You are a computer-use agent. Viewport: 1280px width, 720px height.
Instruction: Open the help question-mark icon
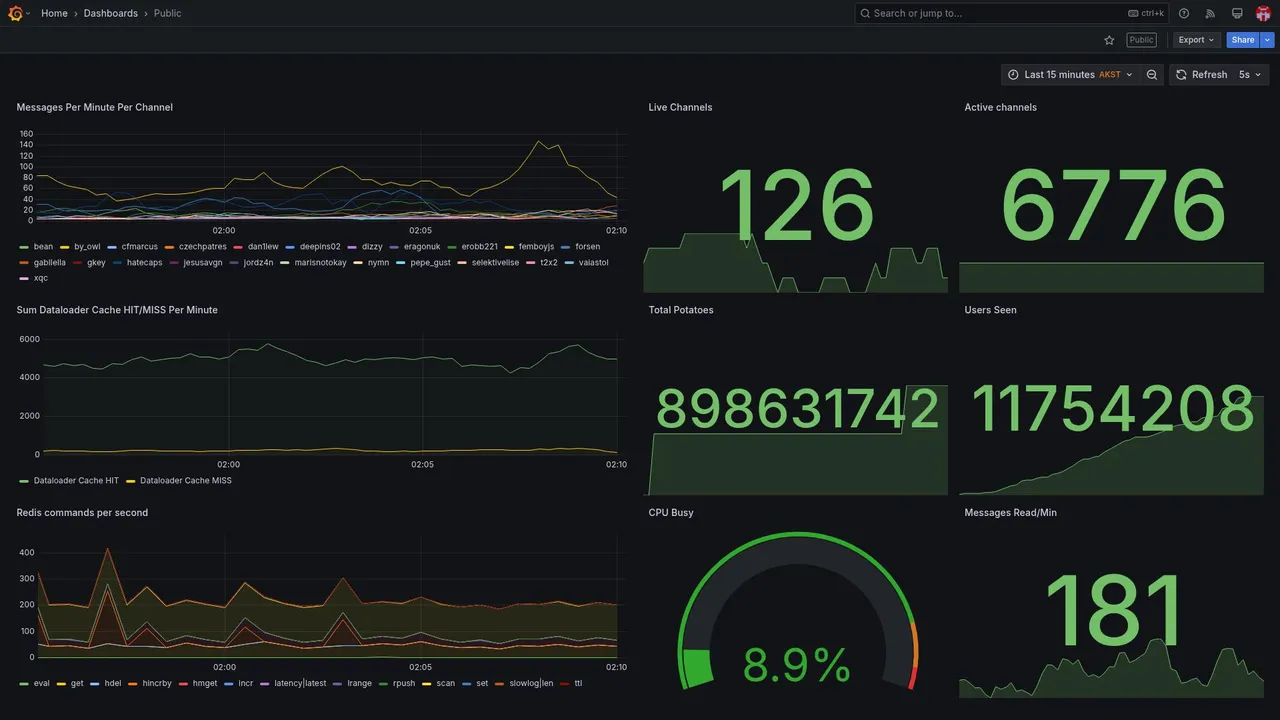tap(1184, 13)
